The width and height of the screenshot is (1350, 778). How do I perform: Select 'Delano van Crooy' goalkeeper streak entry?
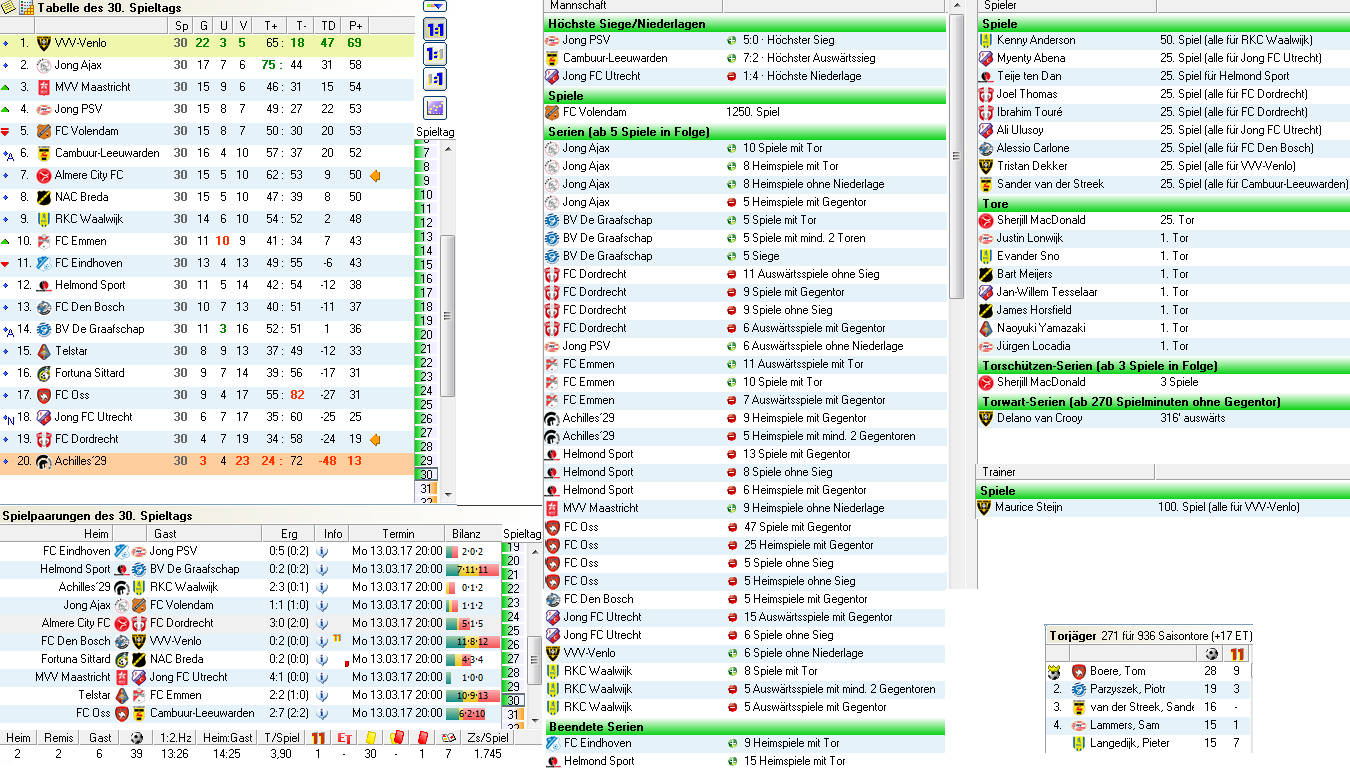[x=1164, y=418]
